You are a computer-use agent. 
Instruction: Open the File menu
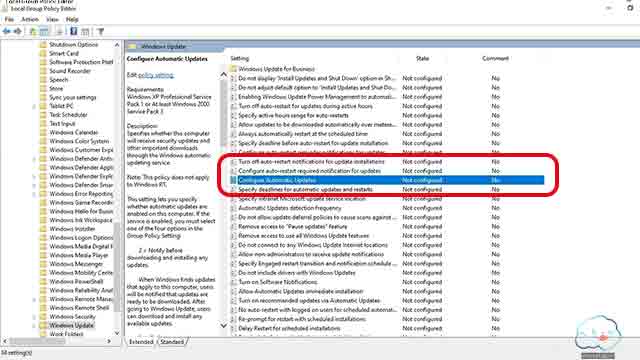(x=9, y=19)
